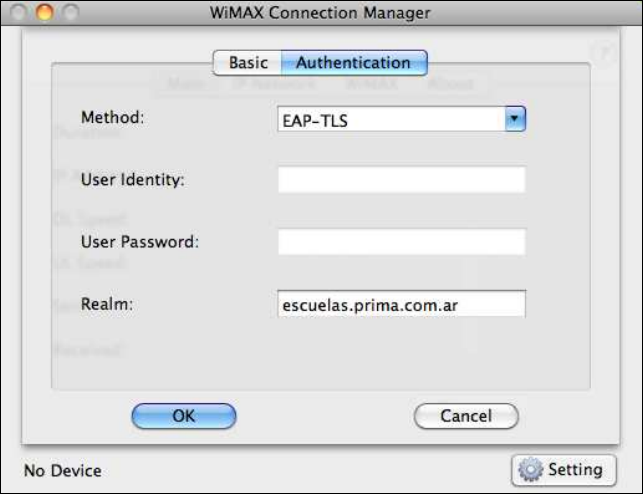Switch to the Basic tab

[x=248, y=63]
